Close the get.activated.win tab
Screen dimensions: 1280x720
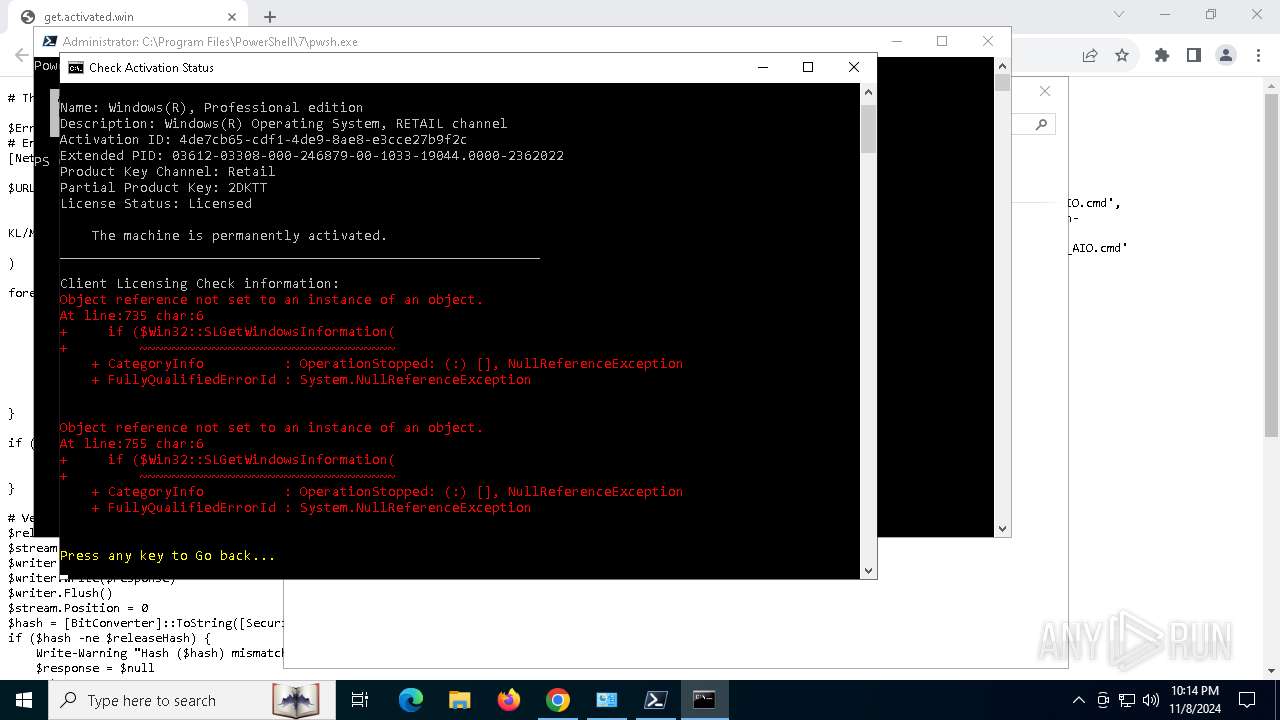click(x=232, y=17)
